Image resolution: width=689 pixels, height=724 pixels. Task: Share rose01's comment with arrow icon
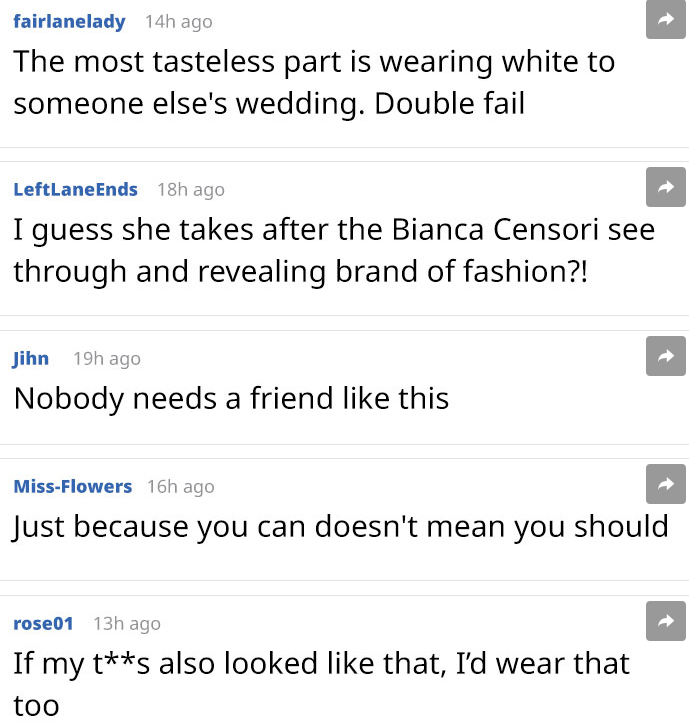[665, 621]
